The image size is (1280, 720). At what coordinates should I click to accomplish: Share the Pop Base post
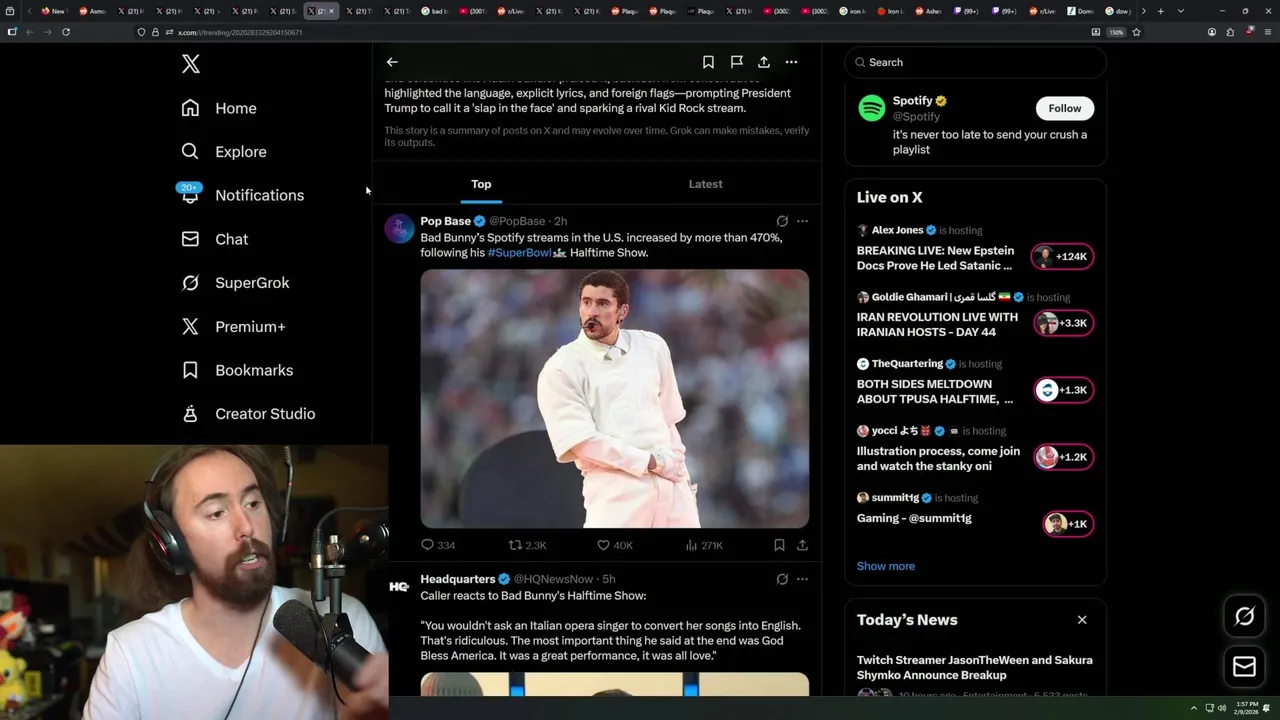point(802,545)
